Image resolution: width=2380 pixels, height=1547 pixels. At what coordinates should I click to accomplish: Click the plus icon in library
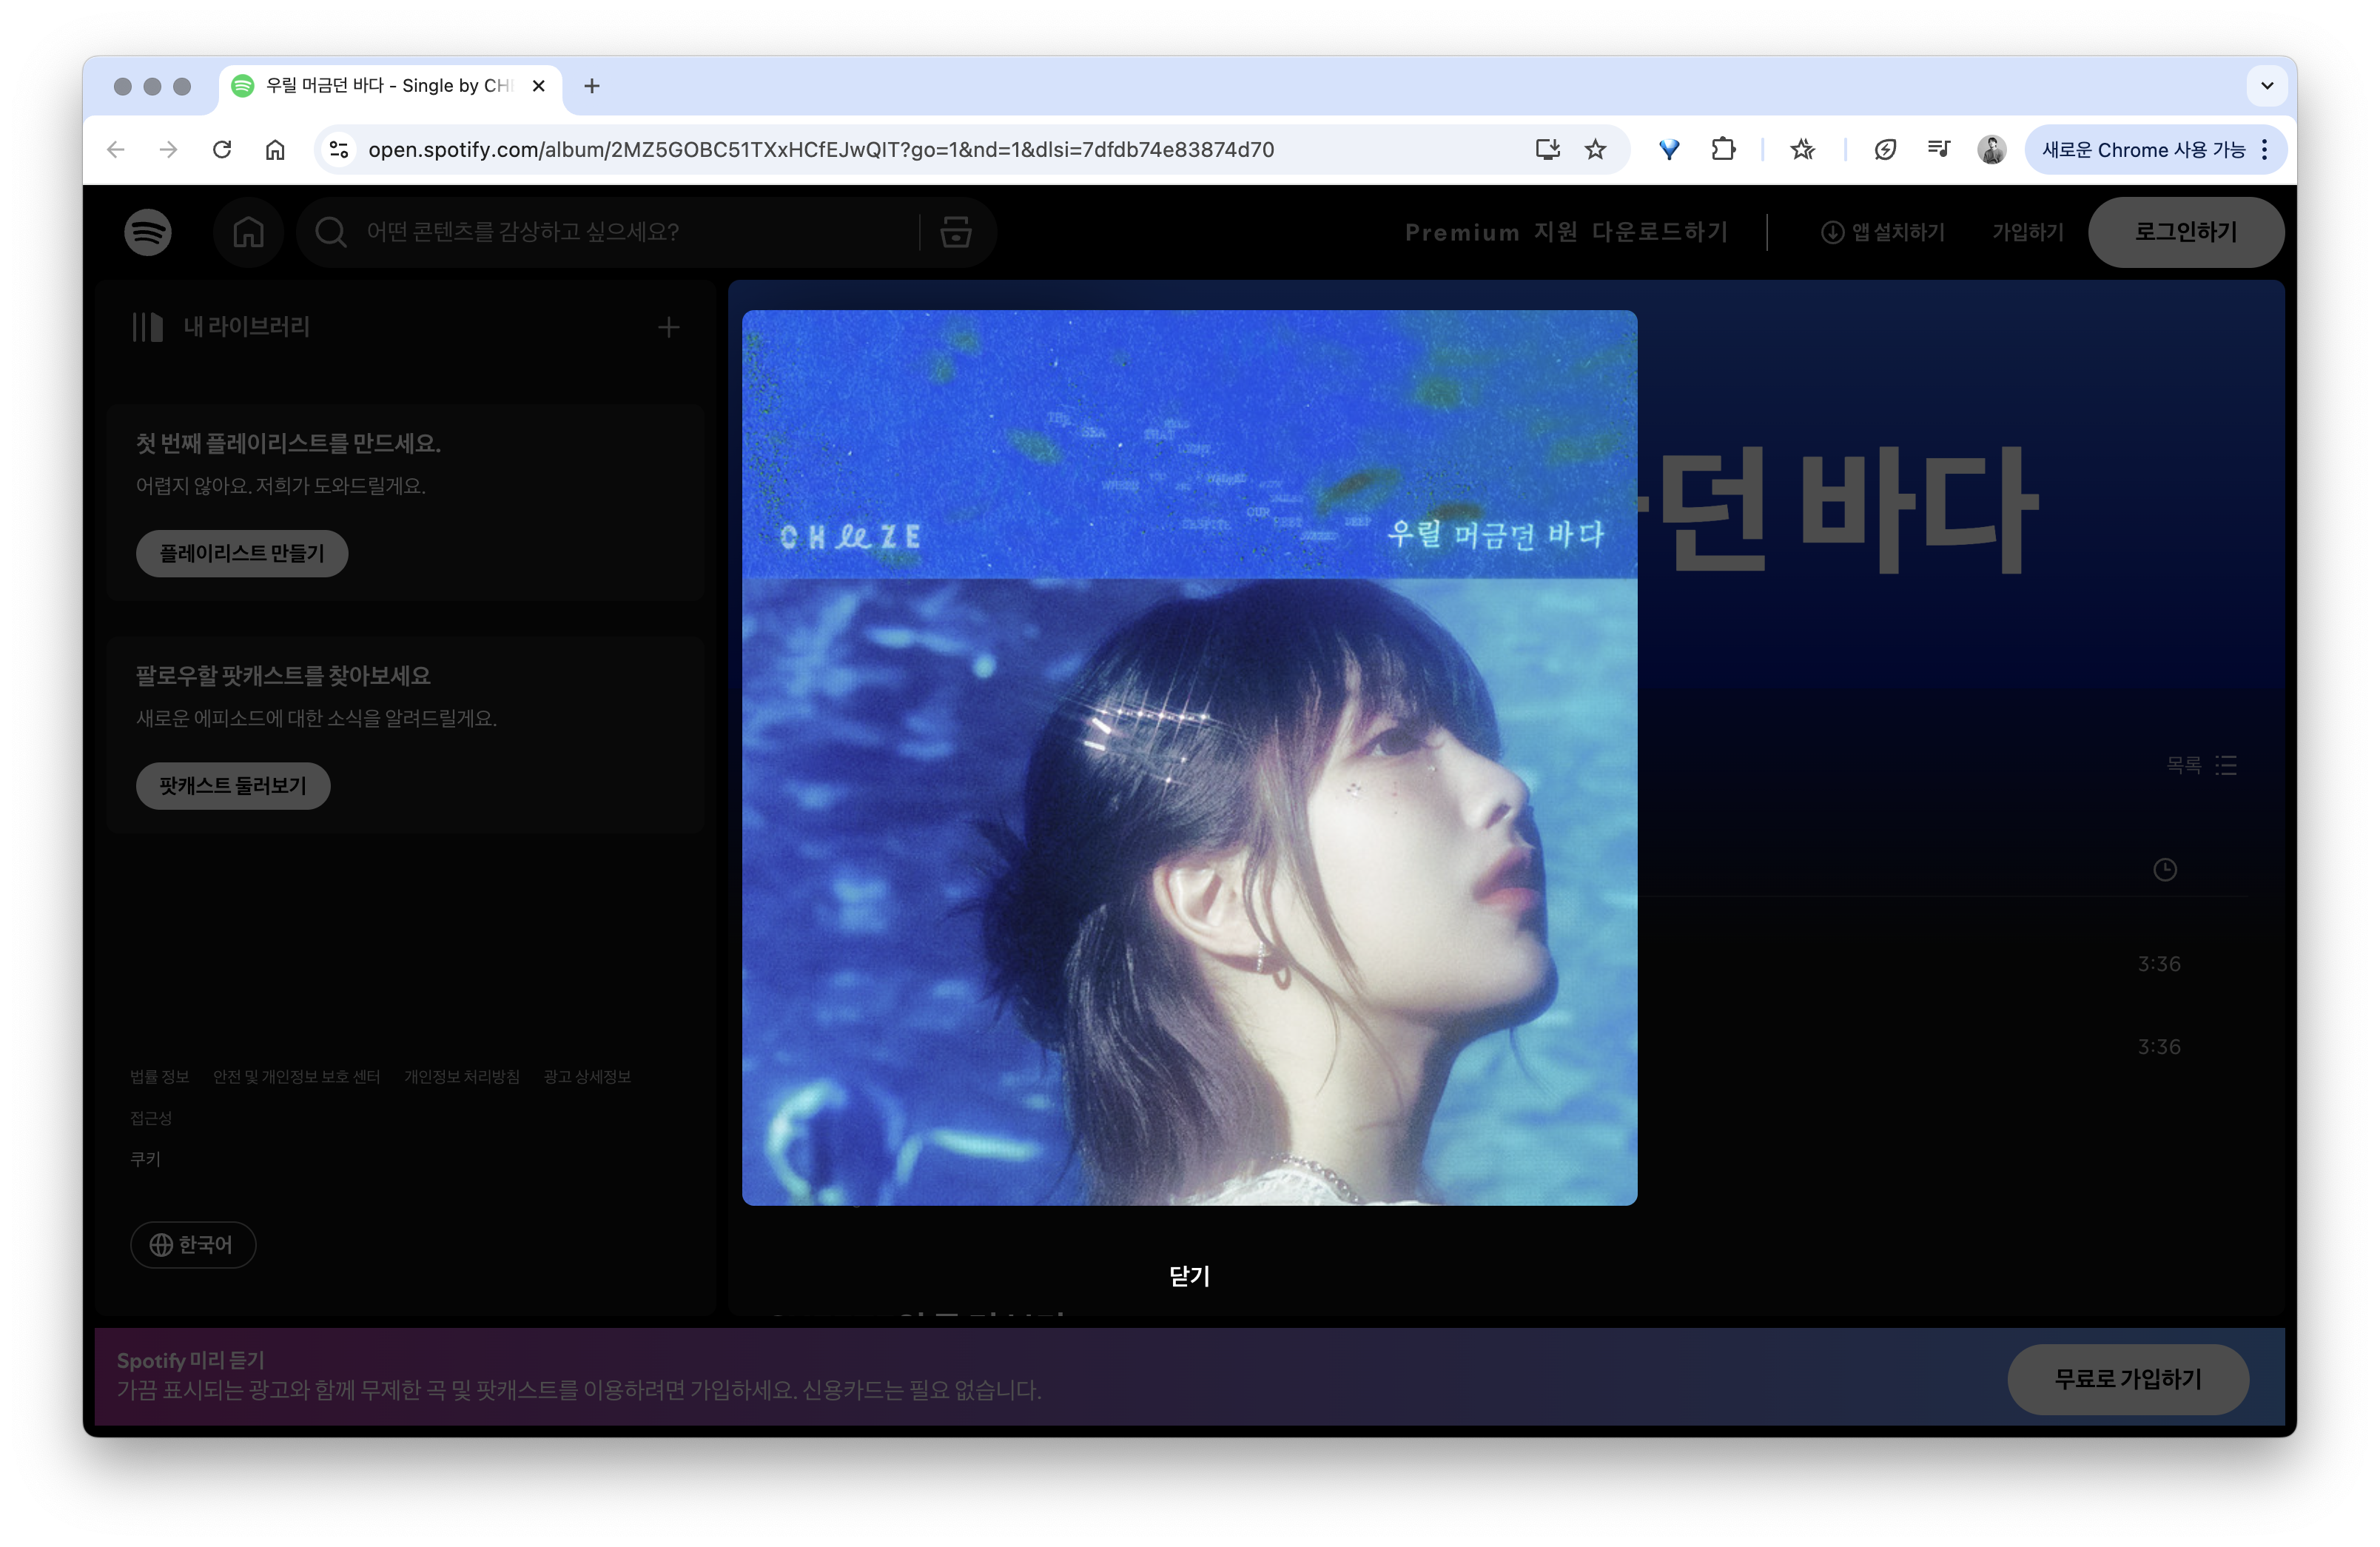668,327
